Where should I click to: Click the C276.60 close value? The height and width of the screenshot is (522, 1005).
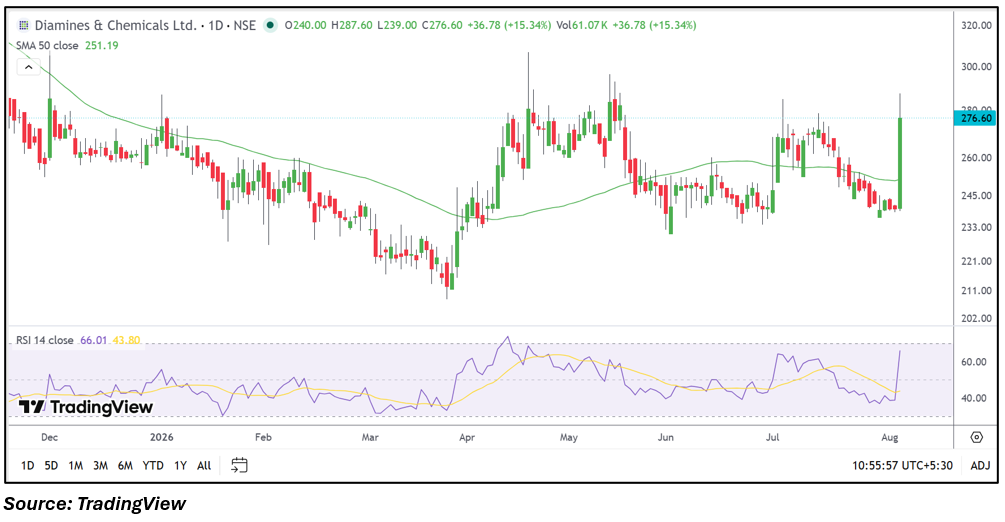tap(442, 26)
